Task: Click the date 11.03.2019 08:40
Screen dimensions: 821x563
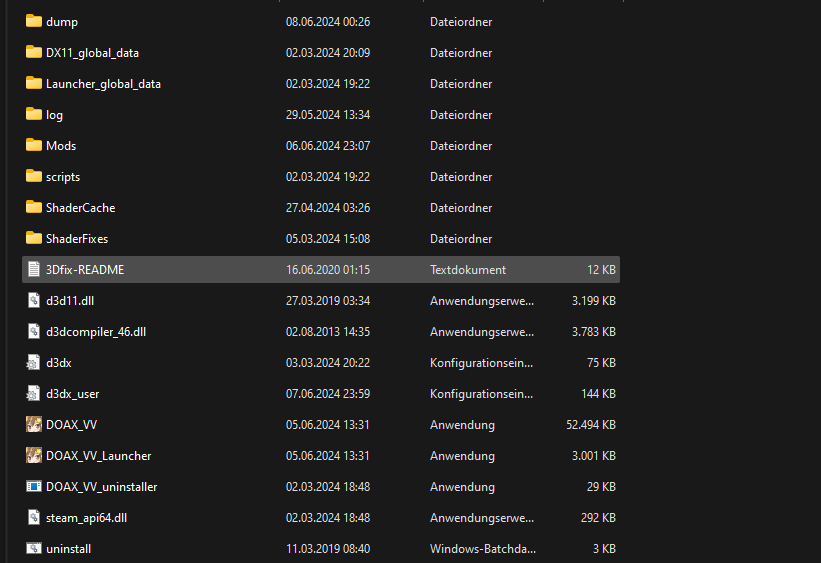Action: tap(328, 549)
